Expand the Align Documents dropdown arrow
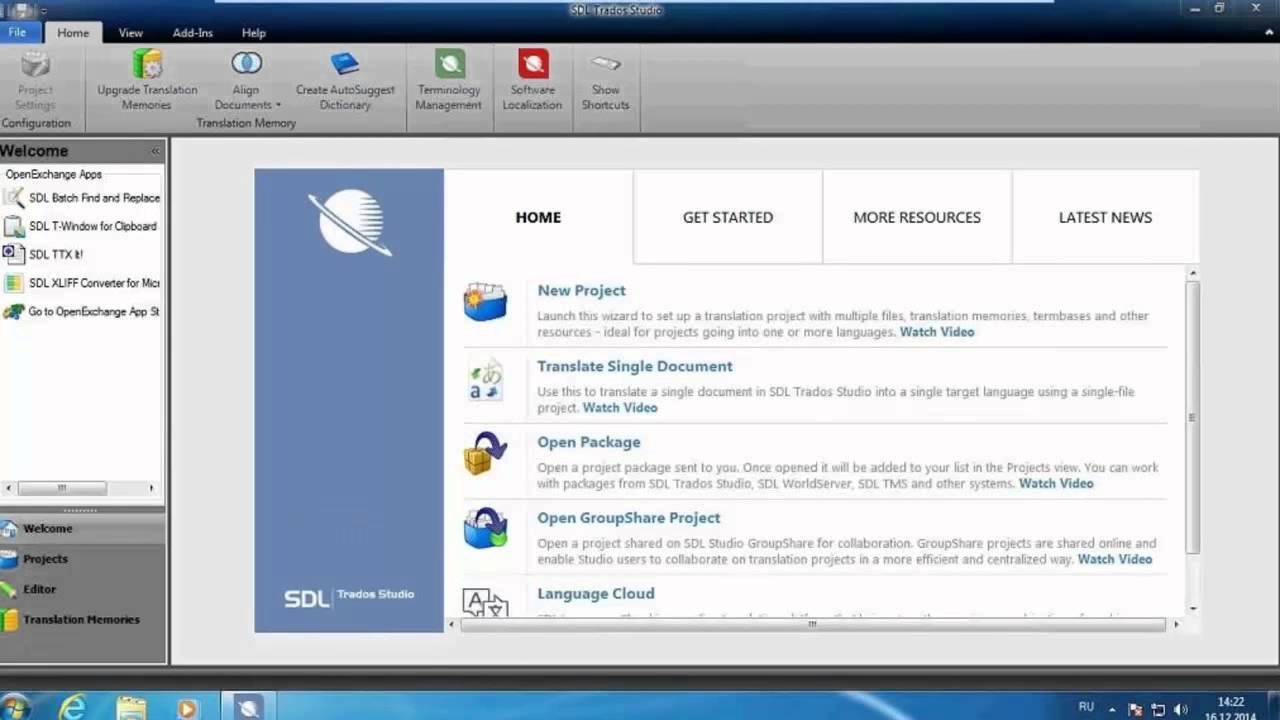Viewport: 1280px width, 720px height. tap(278, 105)
